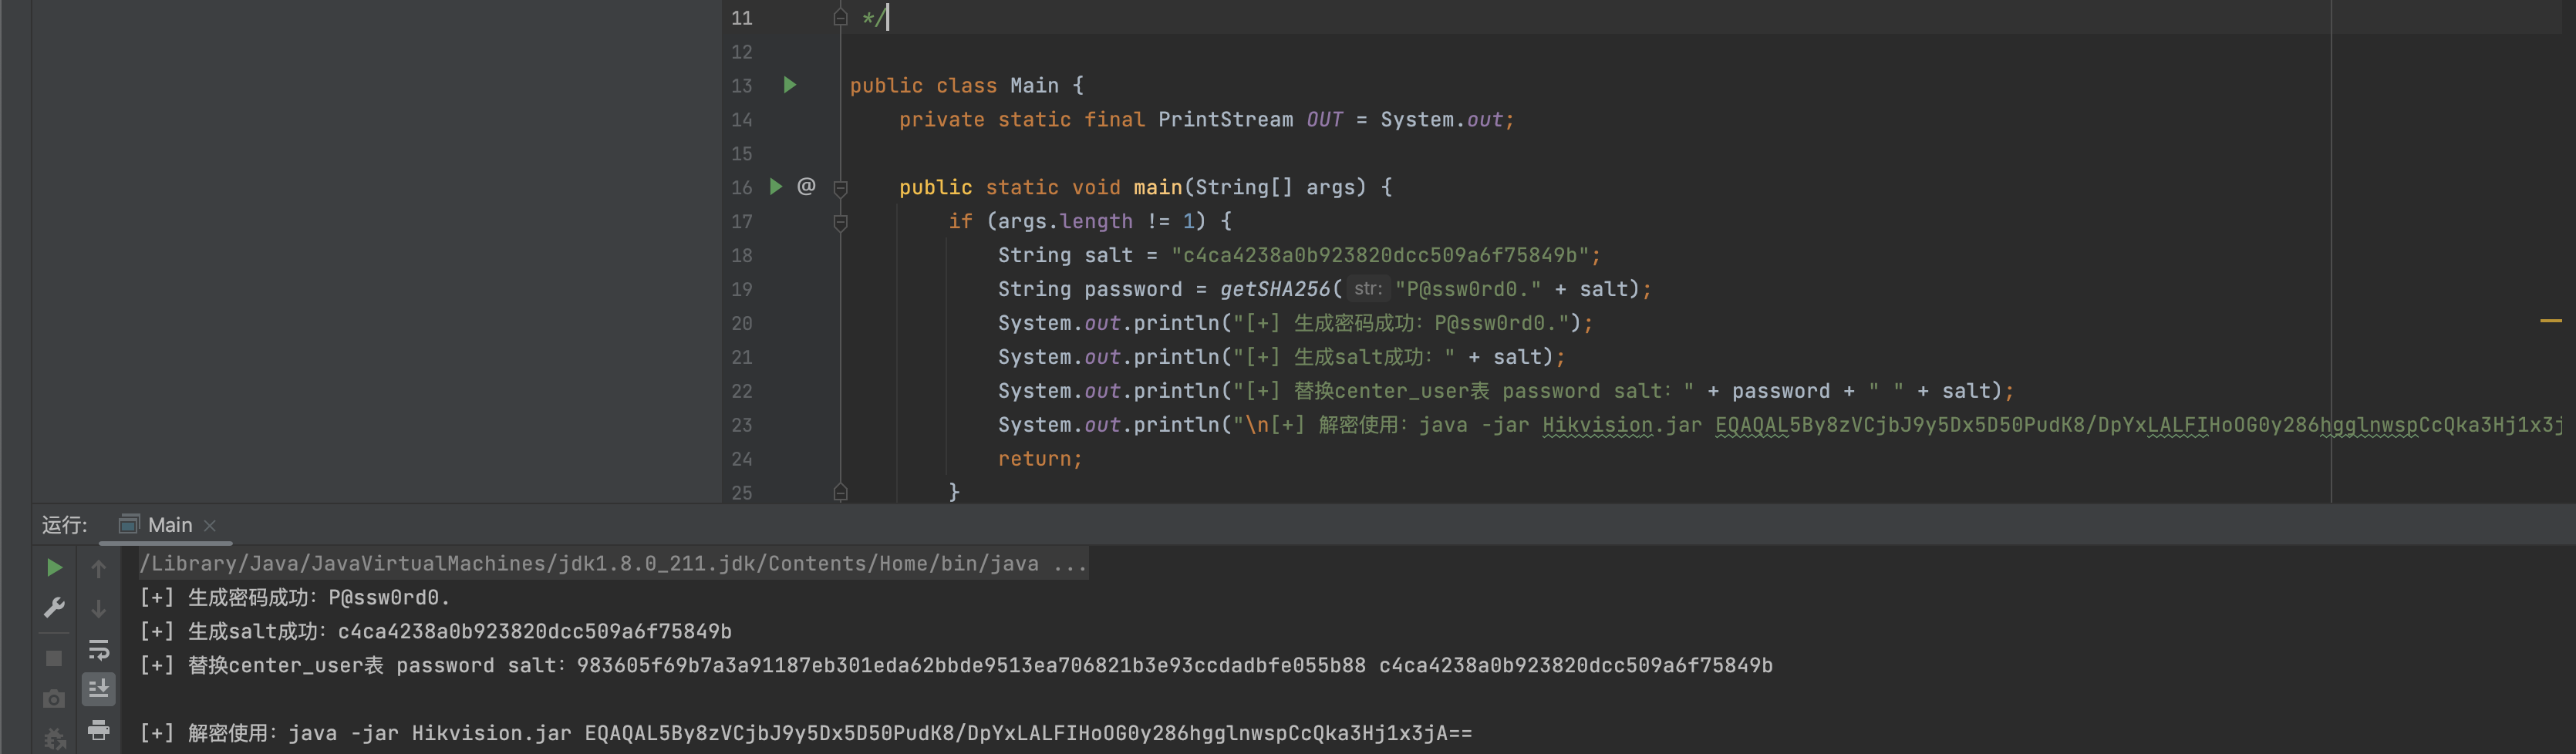Click the up arrow in run console
Screen dimensions: 2576x754
coord(98,568)
